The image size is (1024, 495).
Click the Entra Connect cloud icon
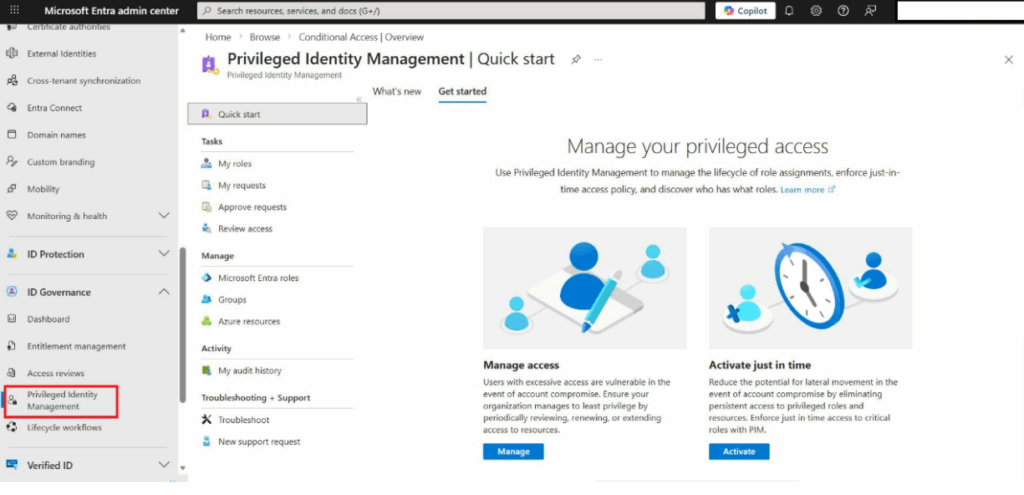click(12, 108)
